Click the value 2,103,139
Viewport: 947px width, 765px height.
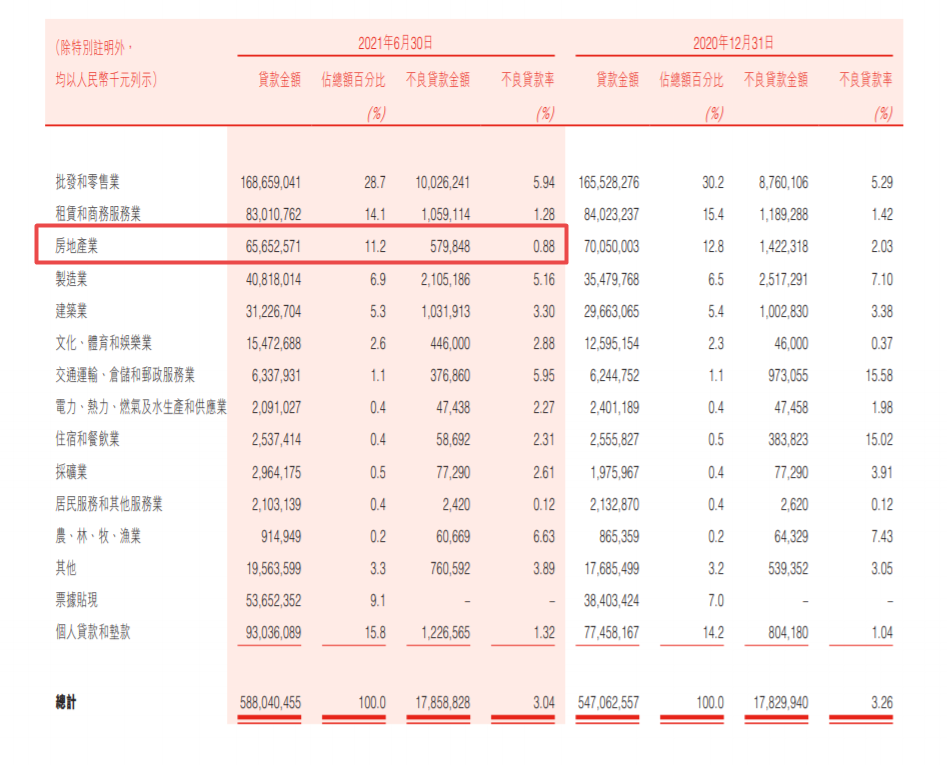[276, 504]
